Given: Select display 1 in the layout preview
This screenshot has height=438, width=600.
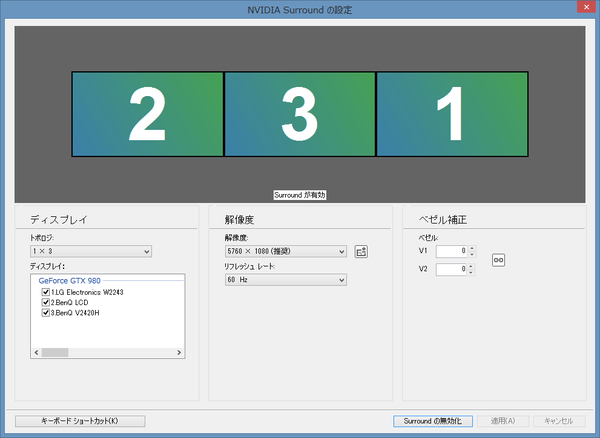Looking at the screenshot, I should pyautogui.click(x=452, y=115).
